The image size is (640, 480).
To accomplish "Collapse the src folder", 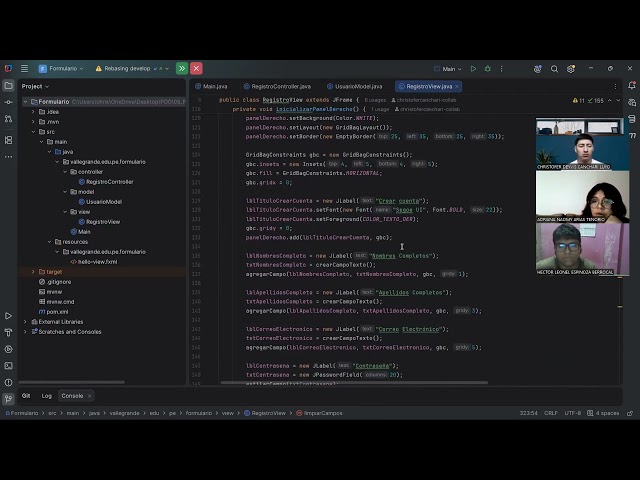I will click(33, 132).
